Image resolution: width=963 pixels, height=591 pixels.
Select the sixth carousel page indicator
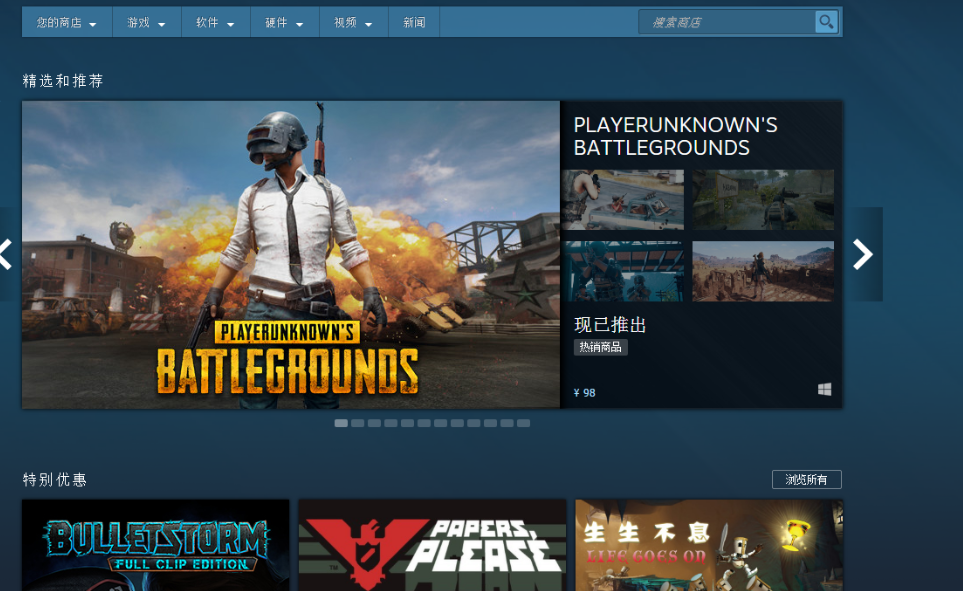424,423
